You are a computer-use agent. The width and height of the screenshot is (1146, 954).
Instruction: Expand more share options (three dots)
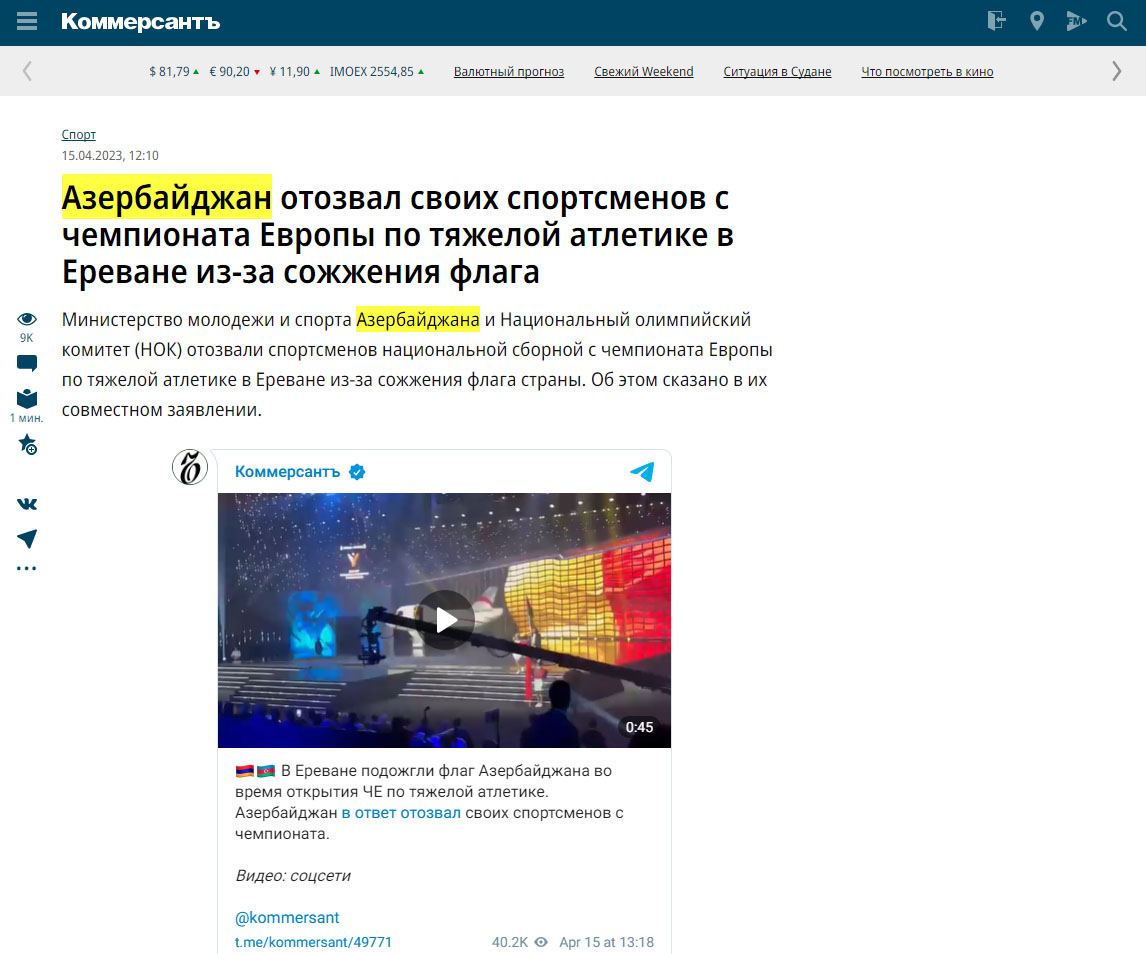27,569
